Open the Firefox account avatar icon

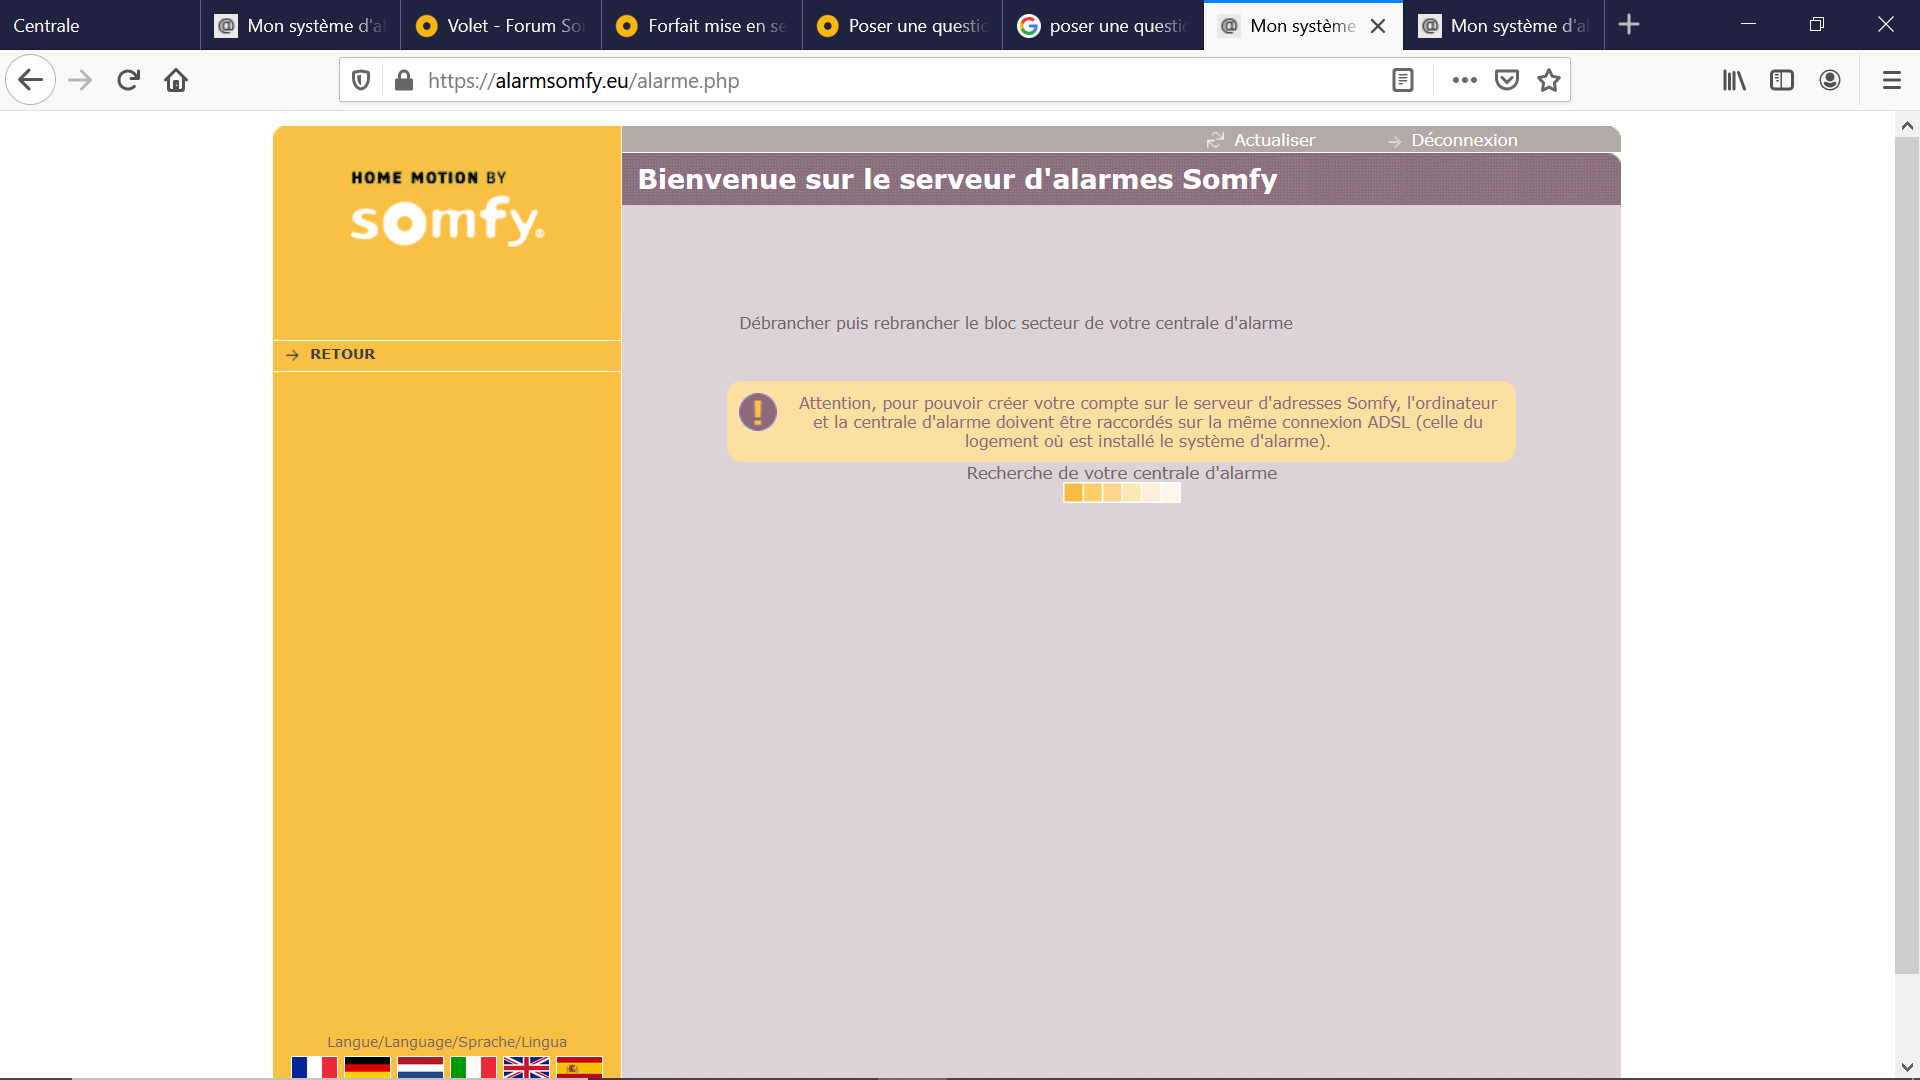(1830, 80)
